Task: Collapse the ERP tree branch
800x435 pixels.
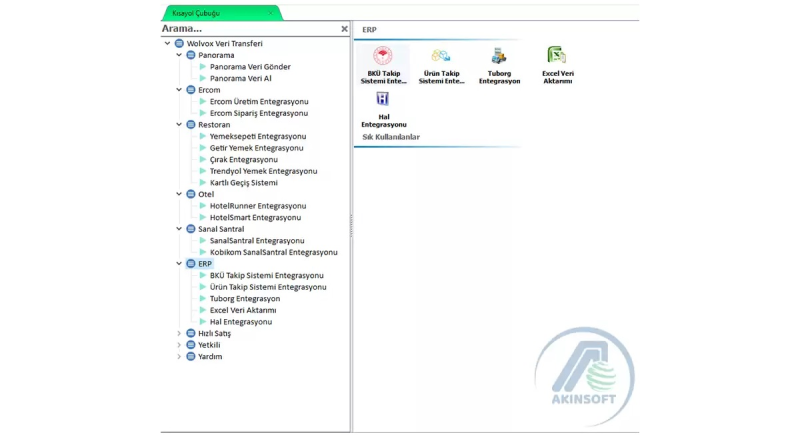Action: tap(179, 264)
